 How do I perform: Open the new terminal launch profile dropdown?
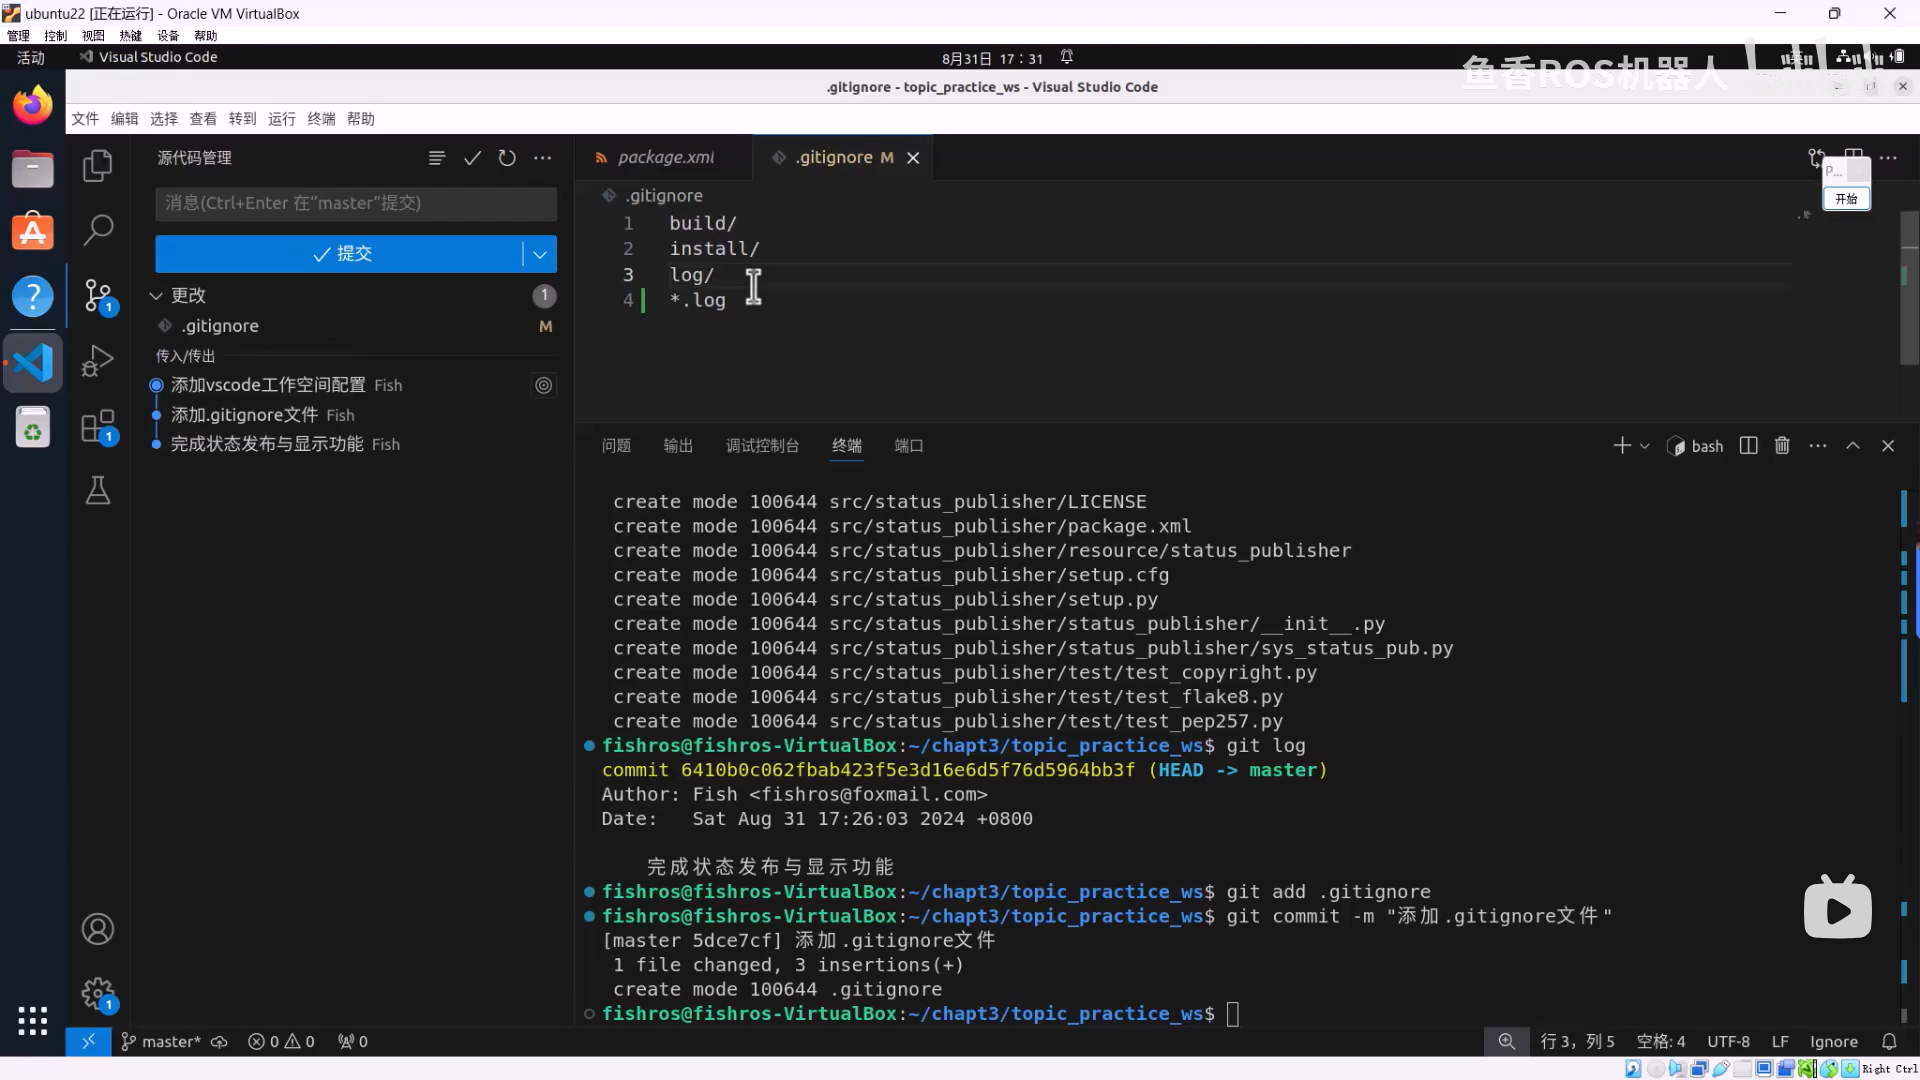1645,446
